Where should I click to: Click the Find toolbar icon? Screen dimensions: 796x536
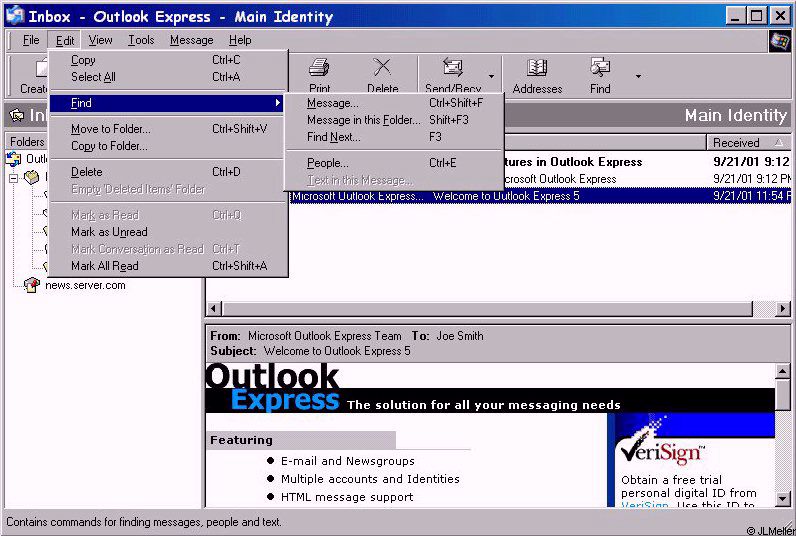click(x=600, y=67)
